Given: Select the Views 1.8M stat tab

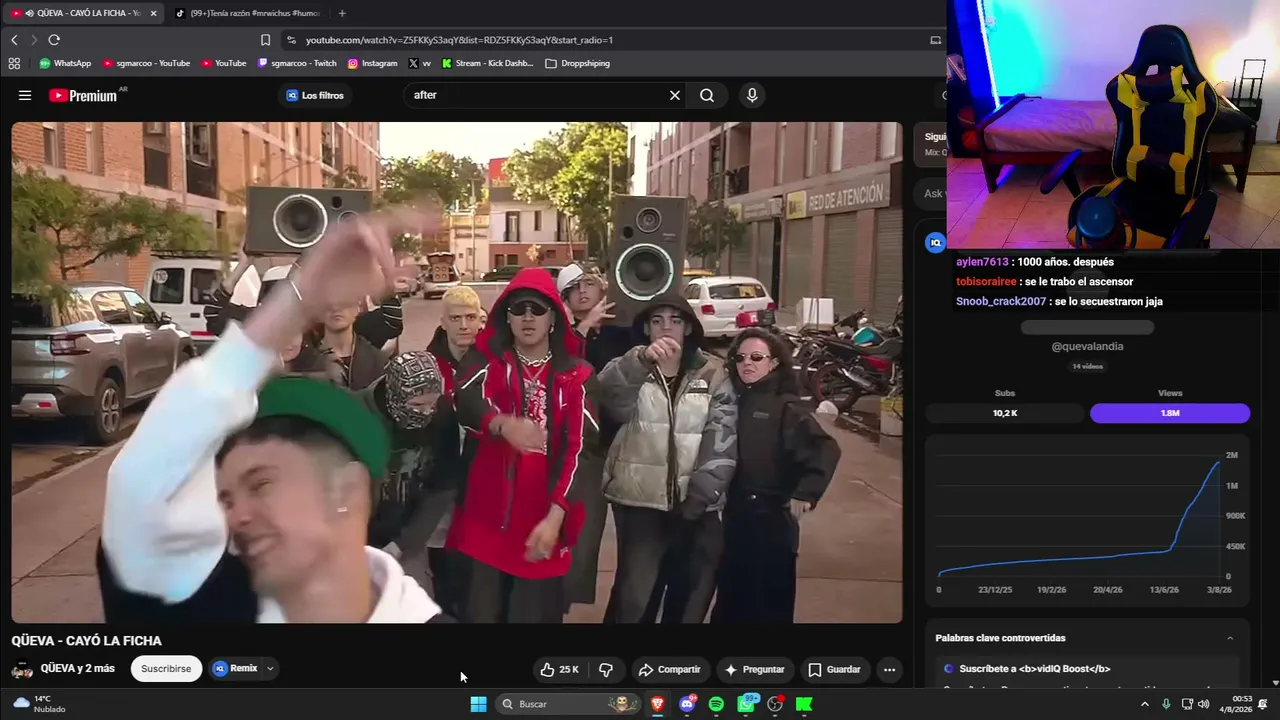Looking at the screenshot, I should click(1170, 413).
